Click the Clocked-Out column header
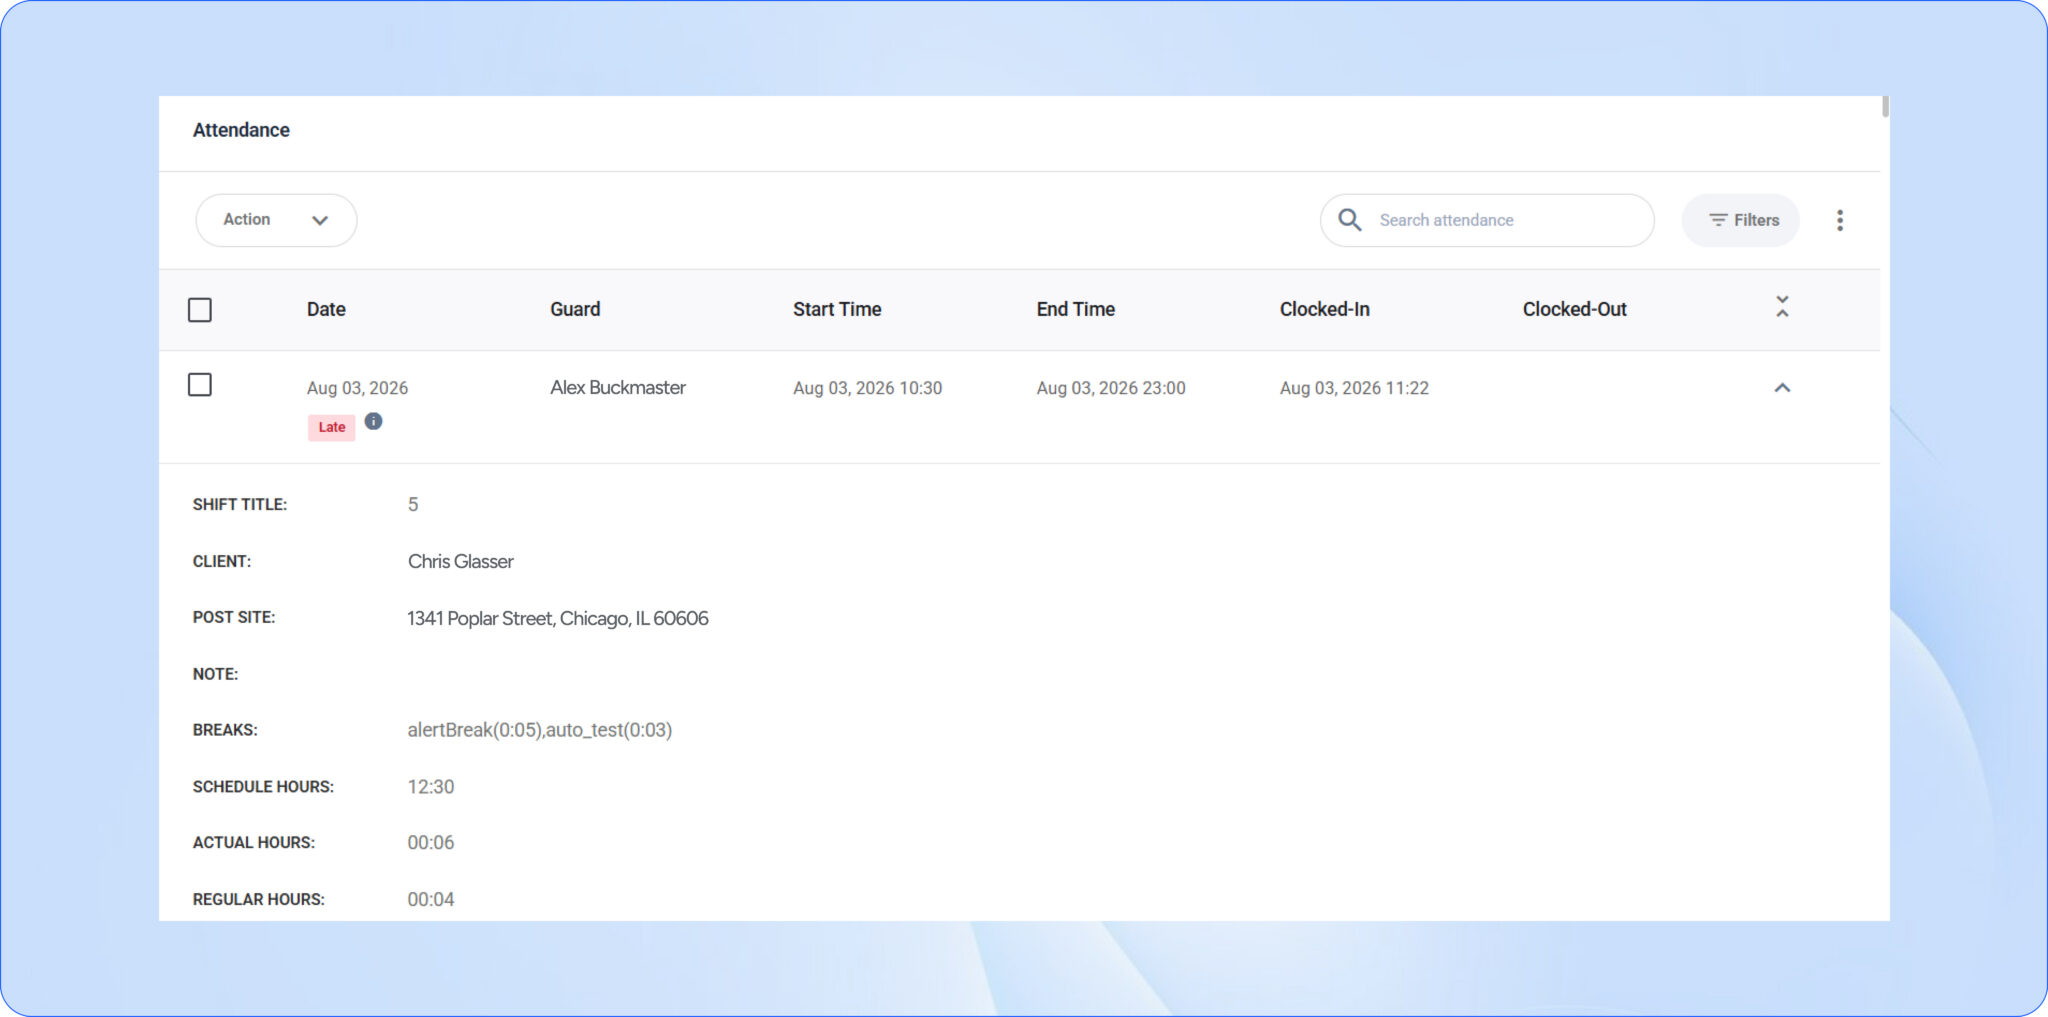This screenshot has height=1017, width=2048. (1574, 310)
